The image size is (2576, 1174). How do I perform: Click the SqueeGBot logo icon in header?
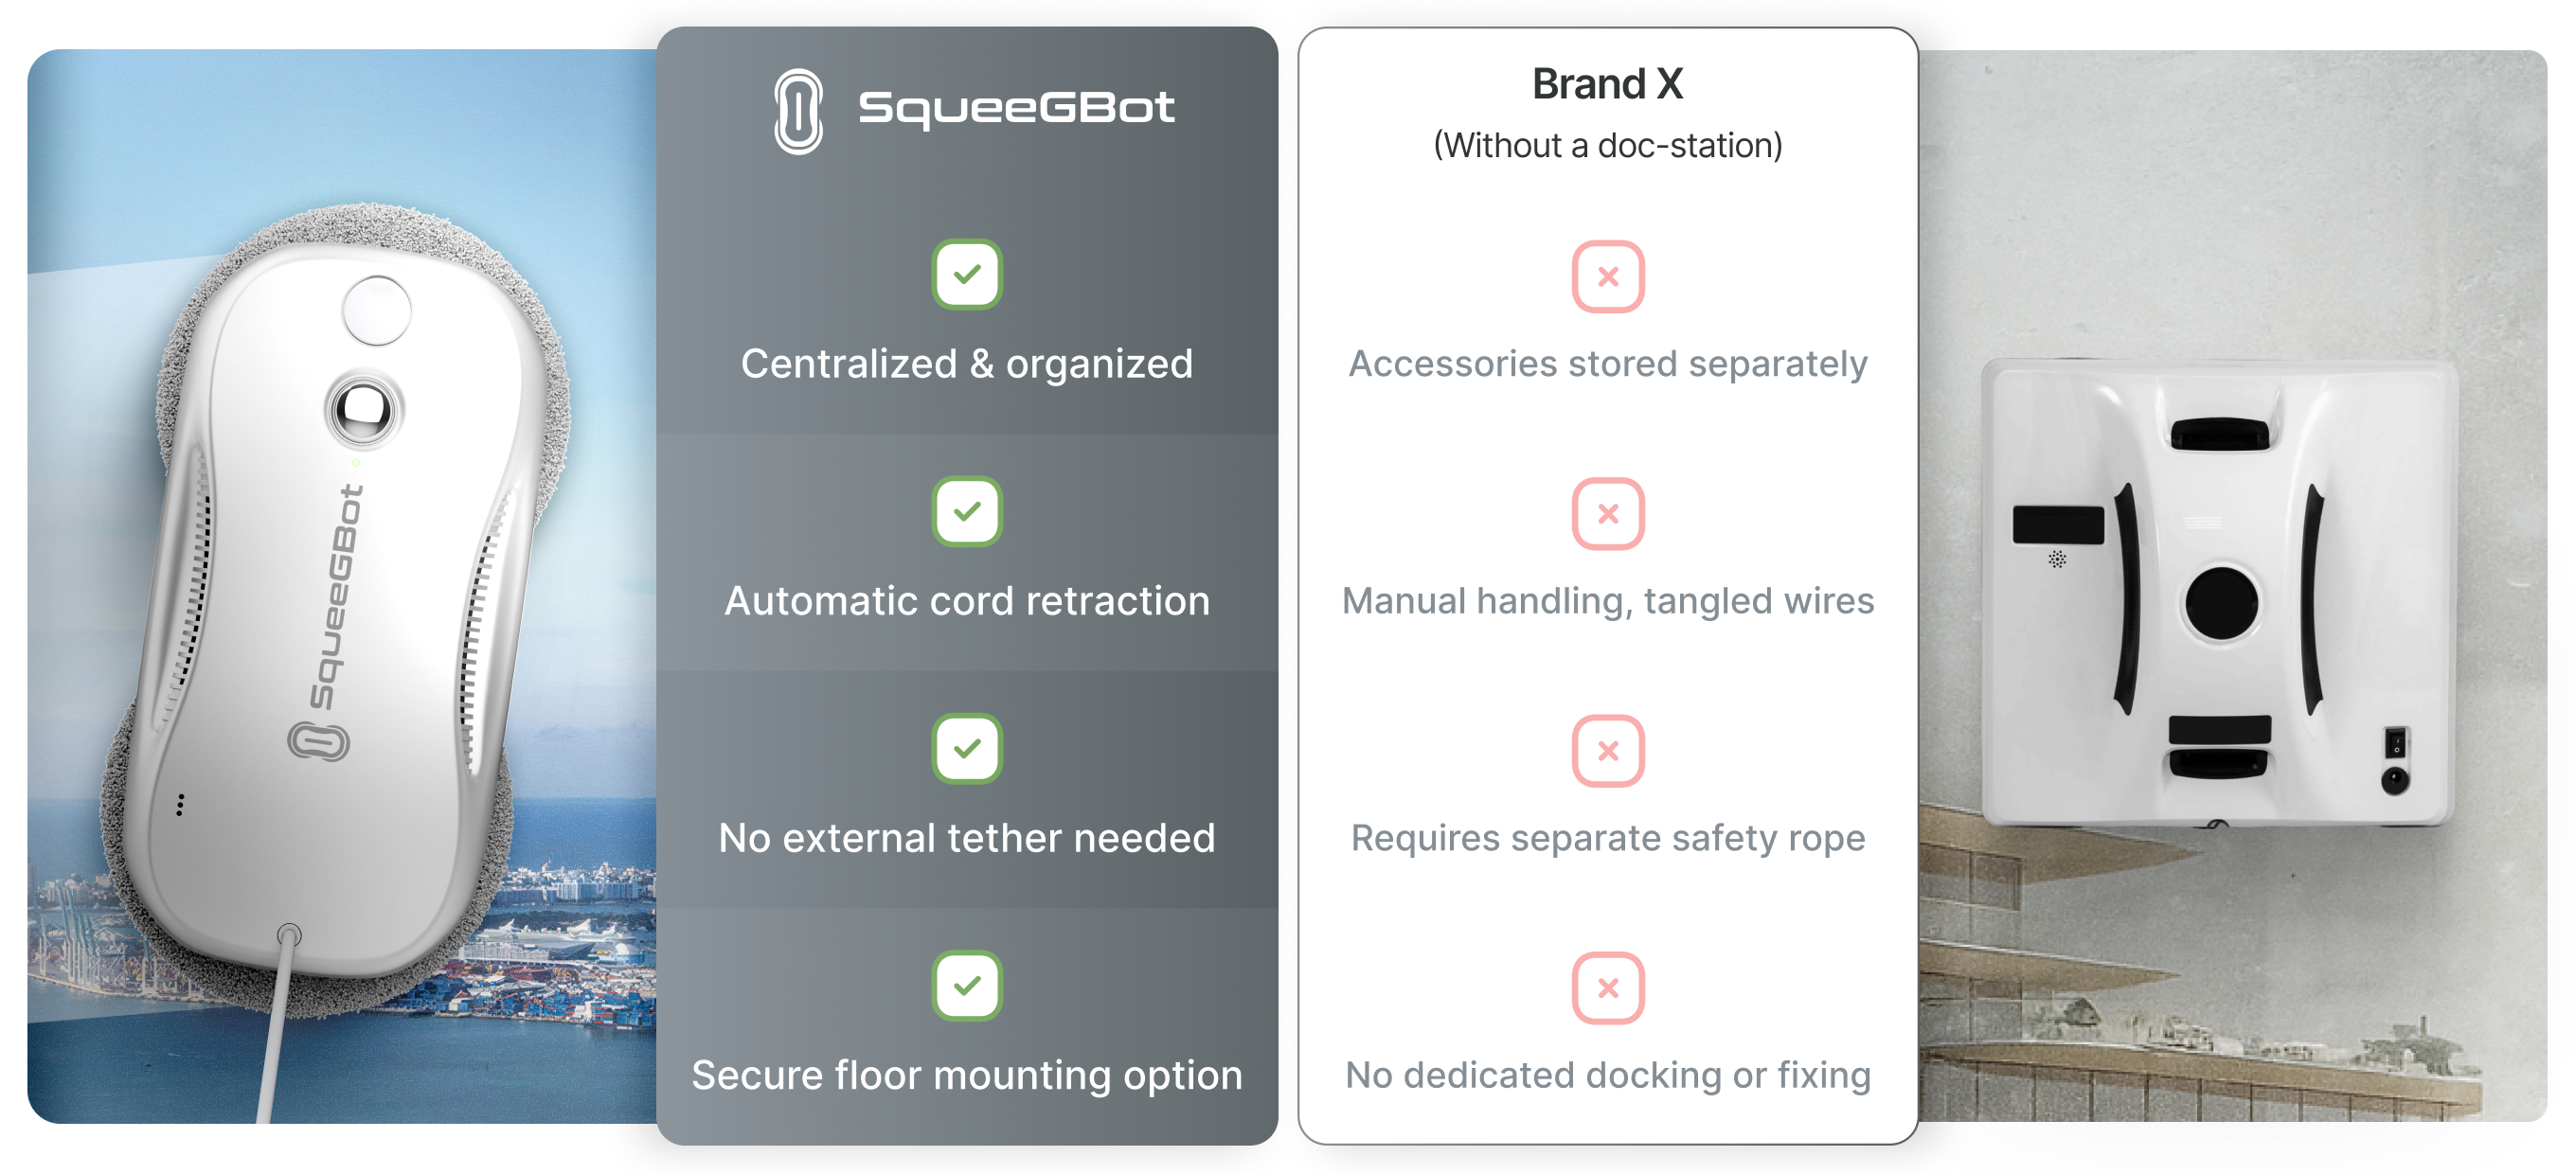[x=798, y=110]
